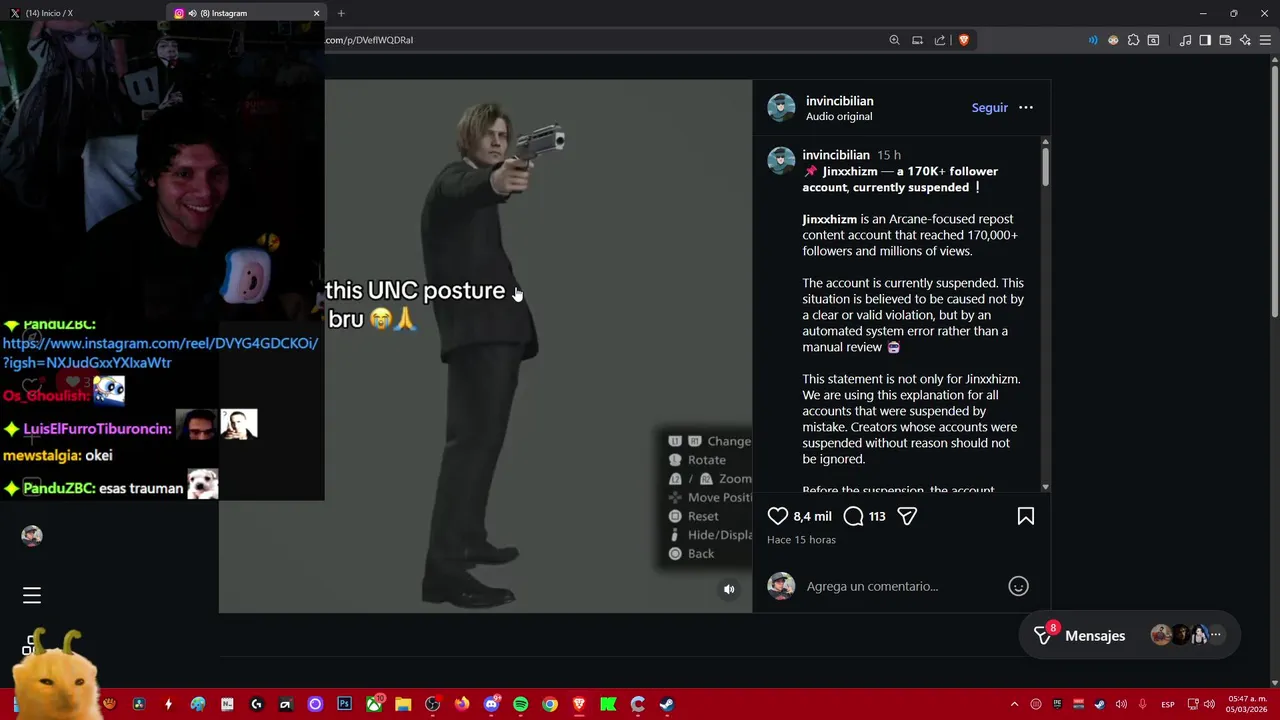Click the share page icon in the address bar
Viewport: 1280px width, 720px height.
click(x=940, y=40)
